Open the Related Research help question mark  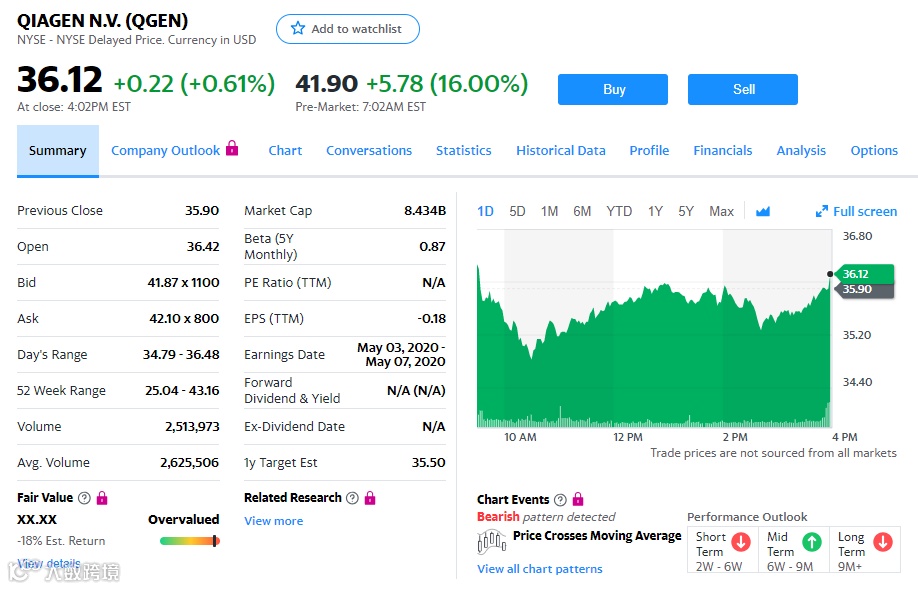click(x=352, y=498)
